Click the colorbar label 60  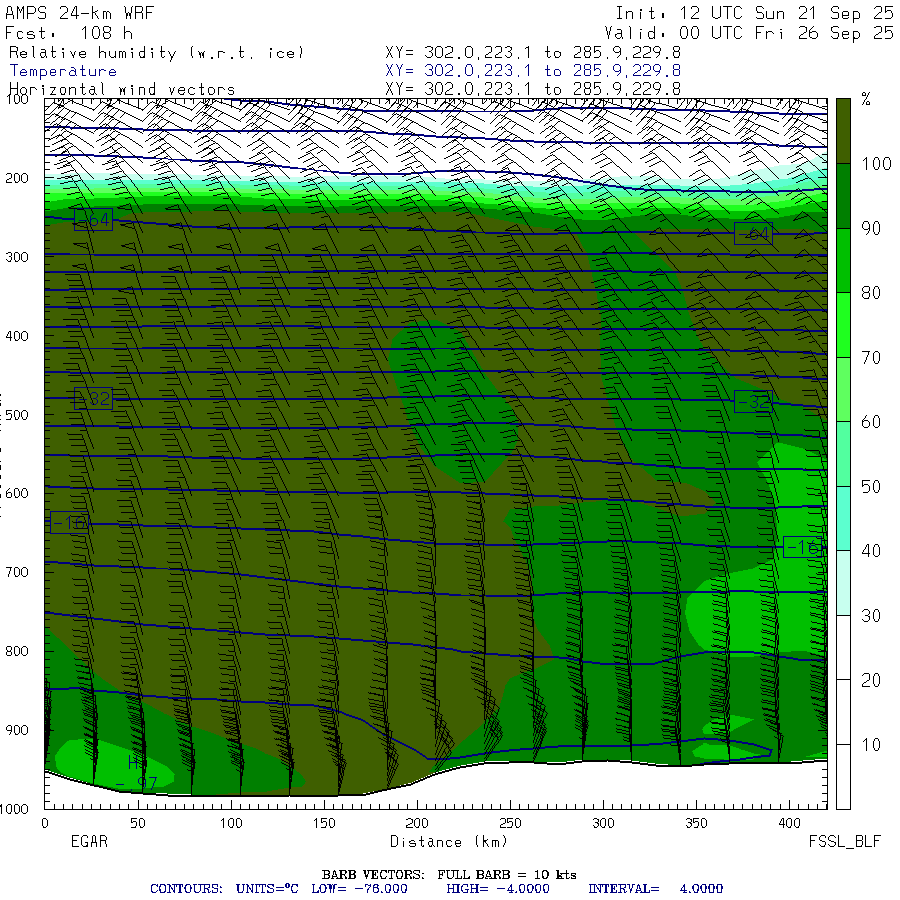point(871,422)
